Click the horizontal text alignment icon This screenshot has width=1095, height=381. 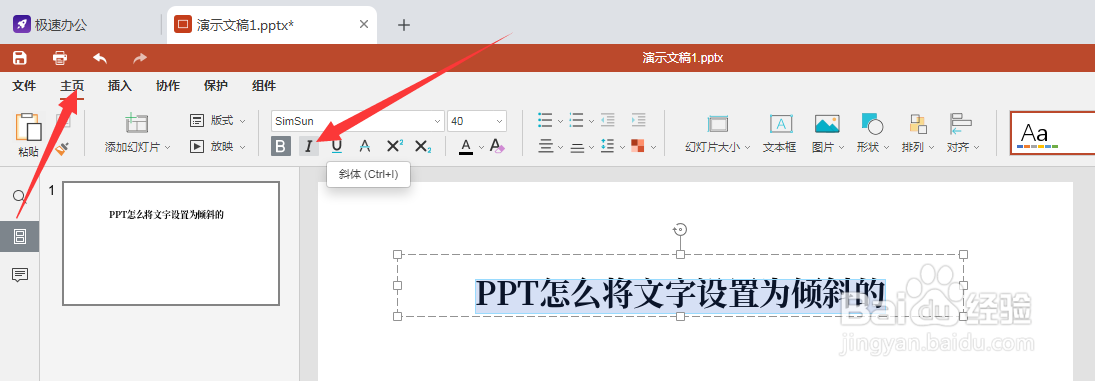(545, 147)
